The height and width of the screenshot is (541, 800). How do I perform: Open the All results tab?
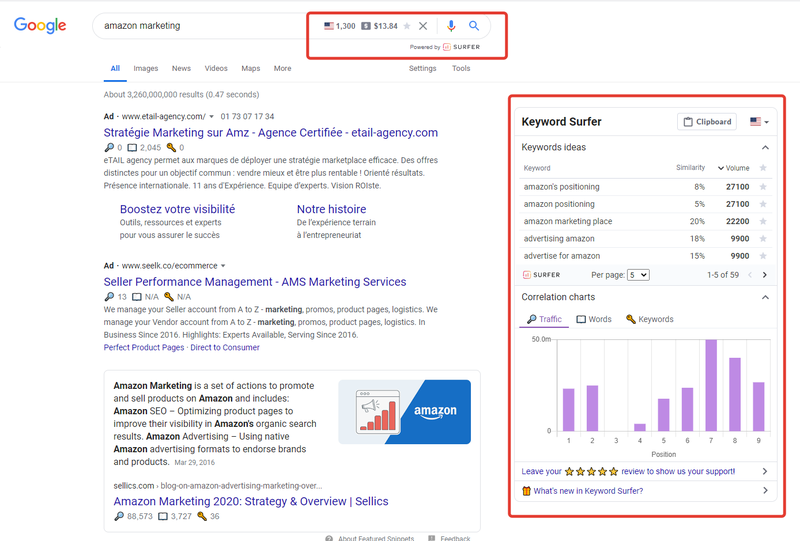coord(115,68)
